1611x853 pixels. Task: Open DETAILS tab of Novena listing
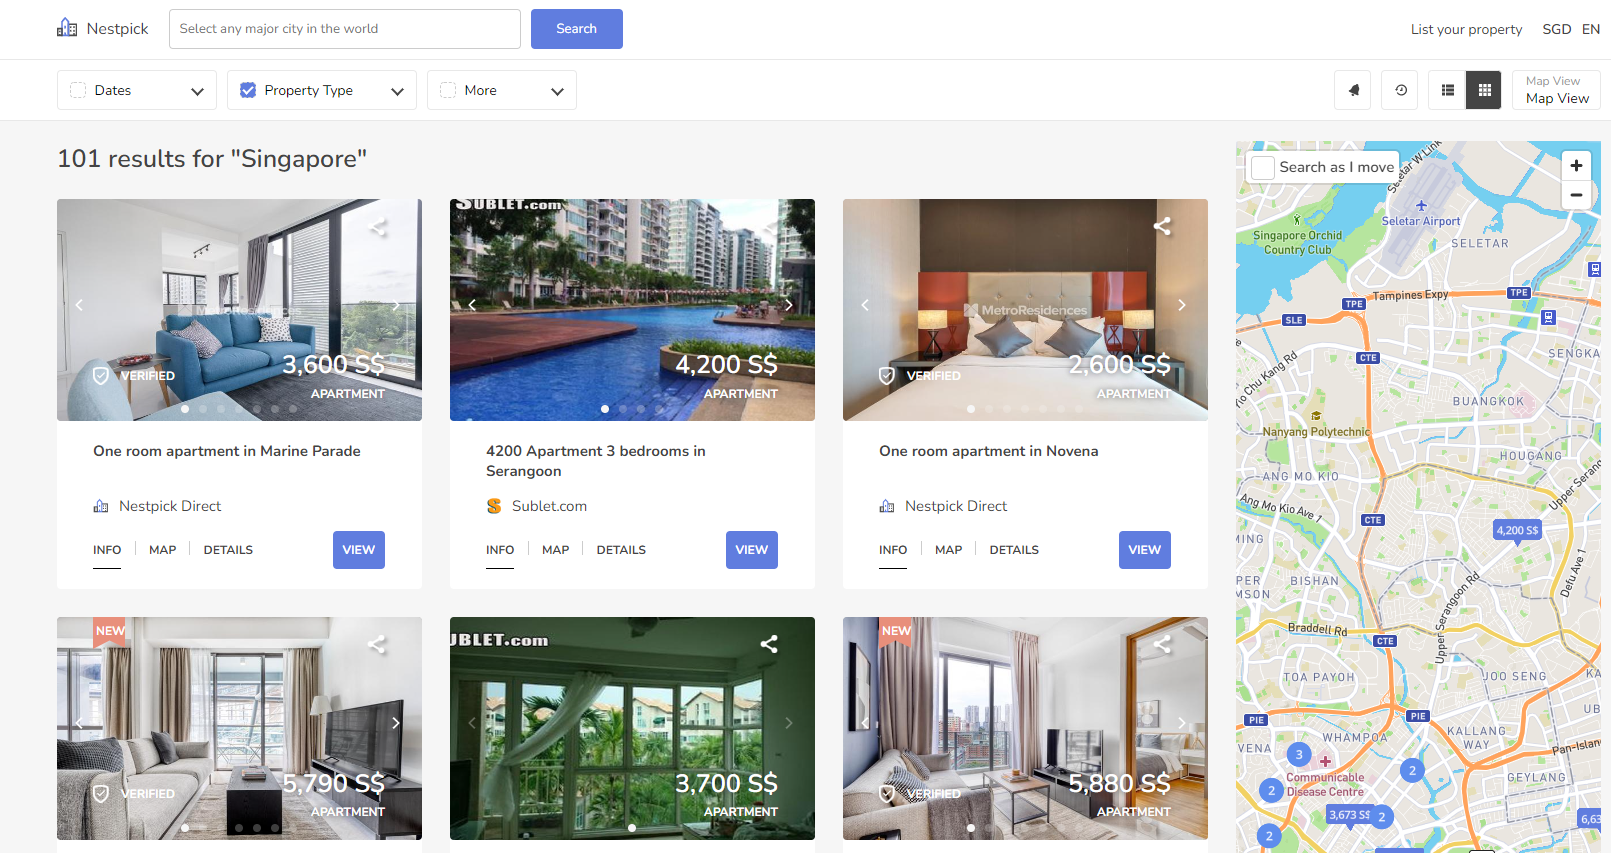(x=1014, y=550)
